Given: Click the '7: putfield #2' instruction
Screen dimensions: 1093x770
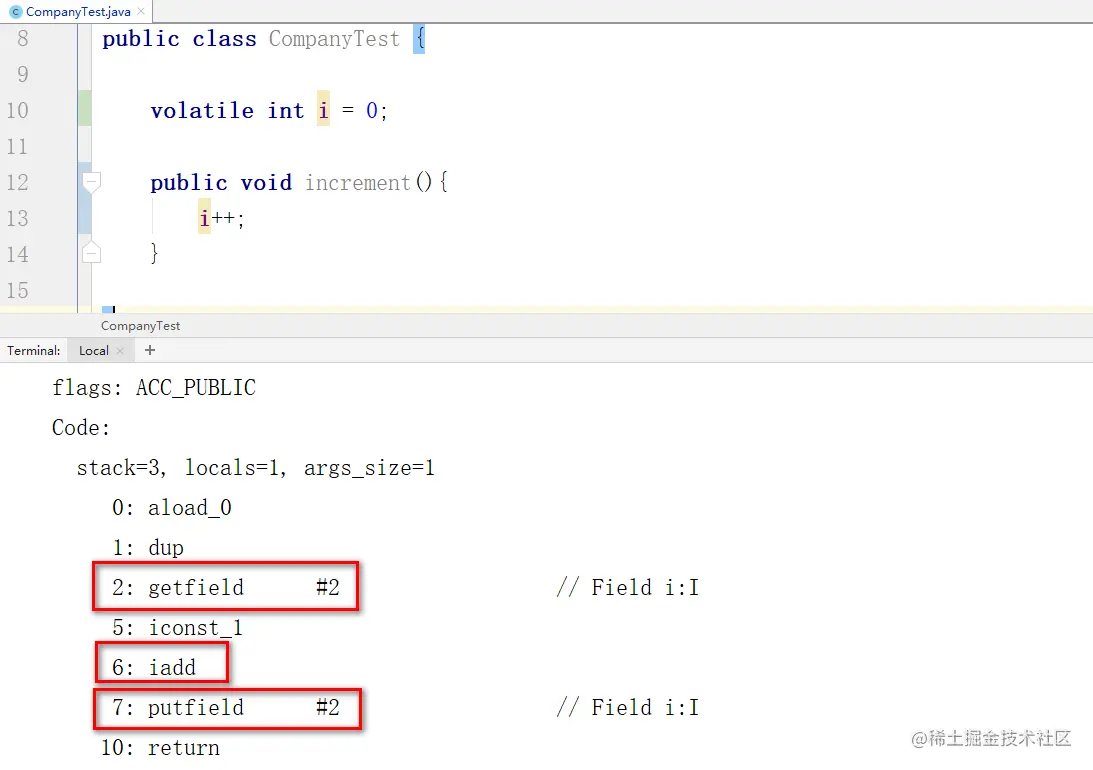Looking at the screenshot, I should [x=227, y=709].
